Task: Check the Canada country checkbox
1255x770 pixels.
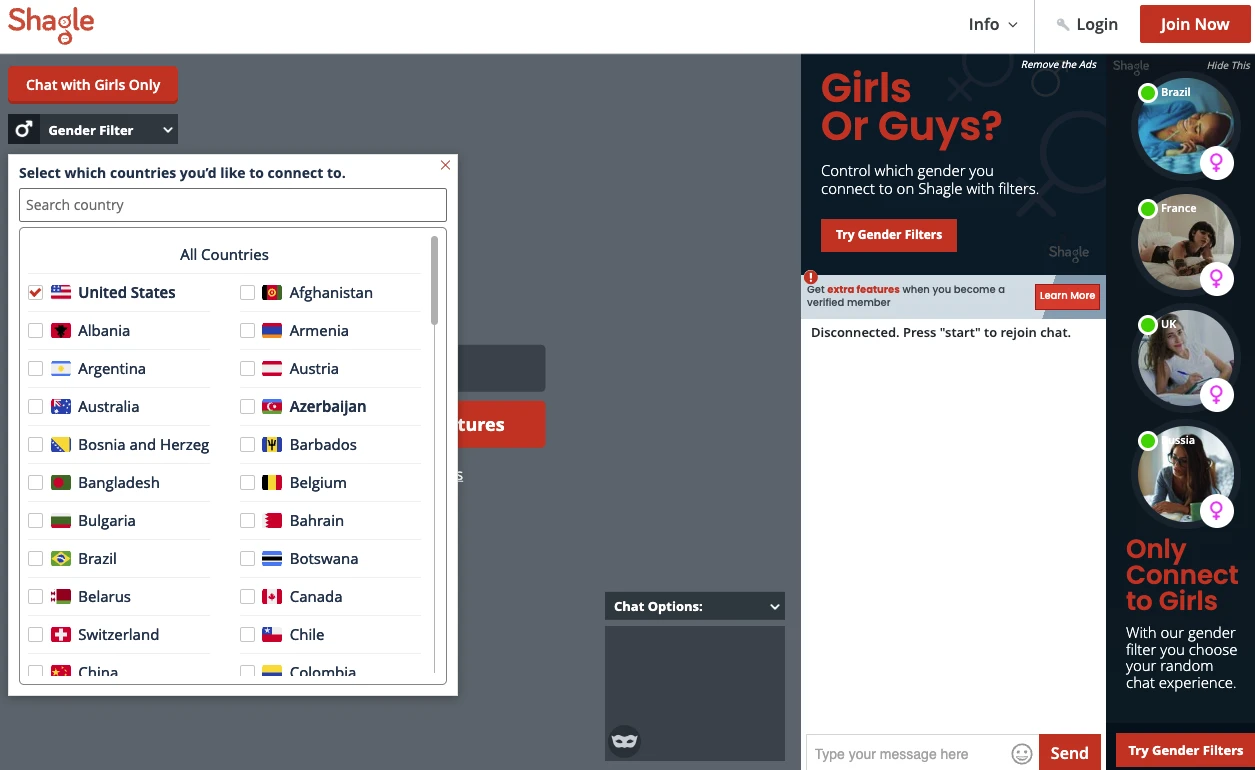Action: pos(247,597)
